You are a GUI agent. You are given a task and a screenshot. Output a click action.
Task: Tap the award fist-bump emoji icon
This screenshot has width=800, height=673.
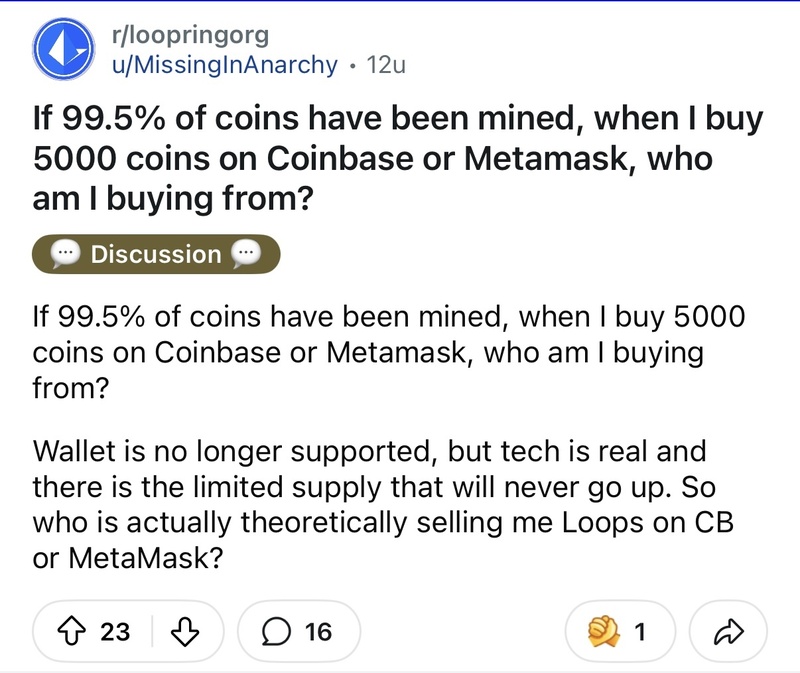[604, 631]
